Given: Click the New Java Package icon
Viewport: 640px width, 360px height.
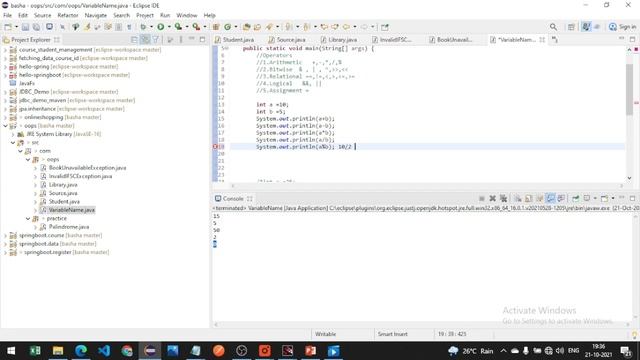Looking at the screenshot, I should (216, 27).
